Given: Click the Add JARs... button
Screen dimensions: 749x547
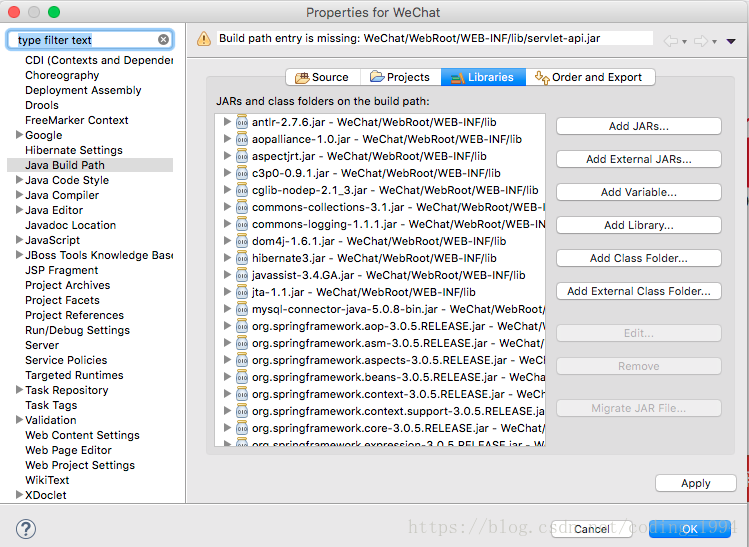Looking at the screenshot, I should tap(639, 126).
